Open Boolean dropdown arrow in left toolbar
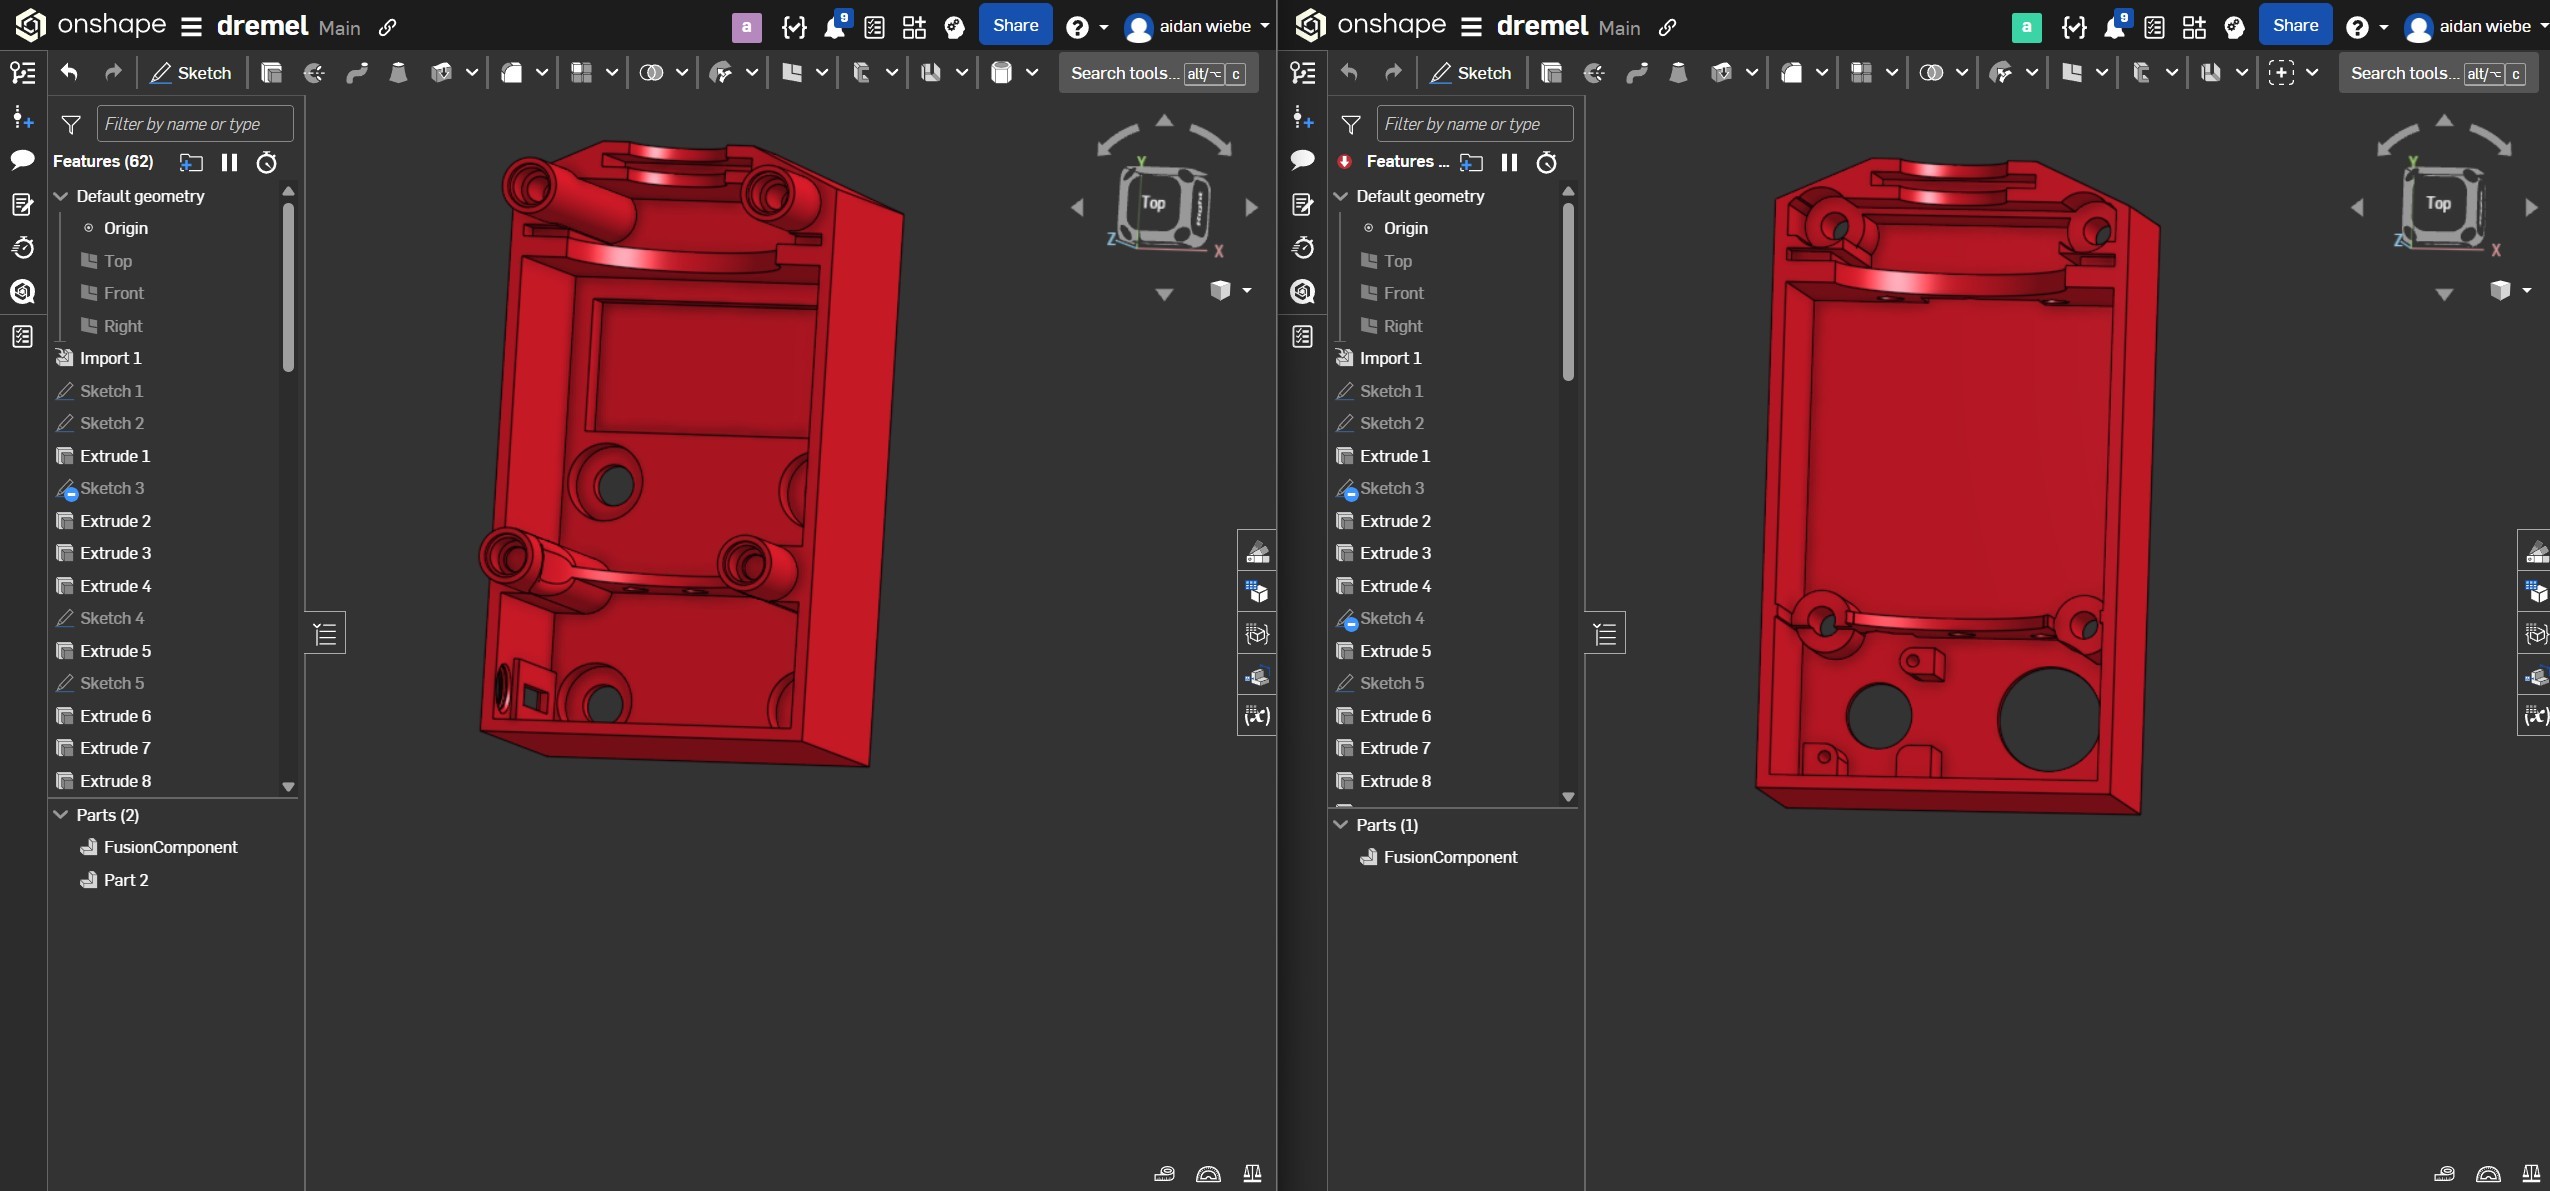Viewport: 2550px width, 1191px height. pyautogui.click(x=681, y=73)
